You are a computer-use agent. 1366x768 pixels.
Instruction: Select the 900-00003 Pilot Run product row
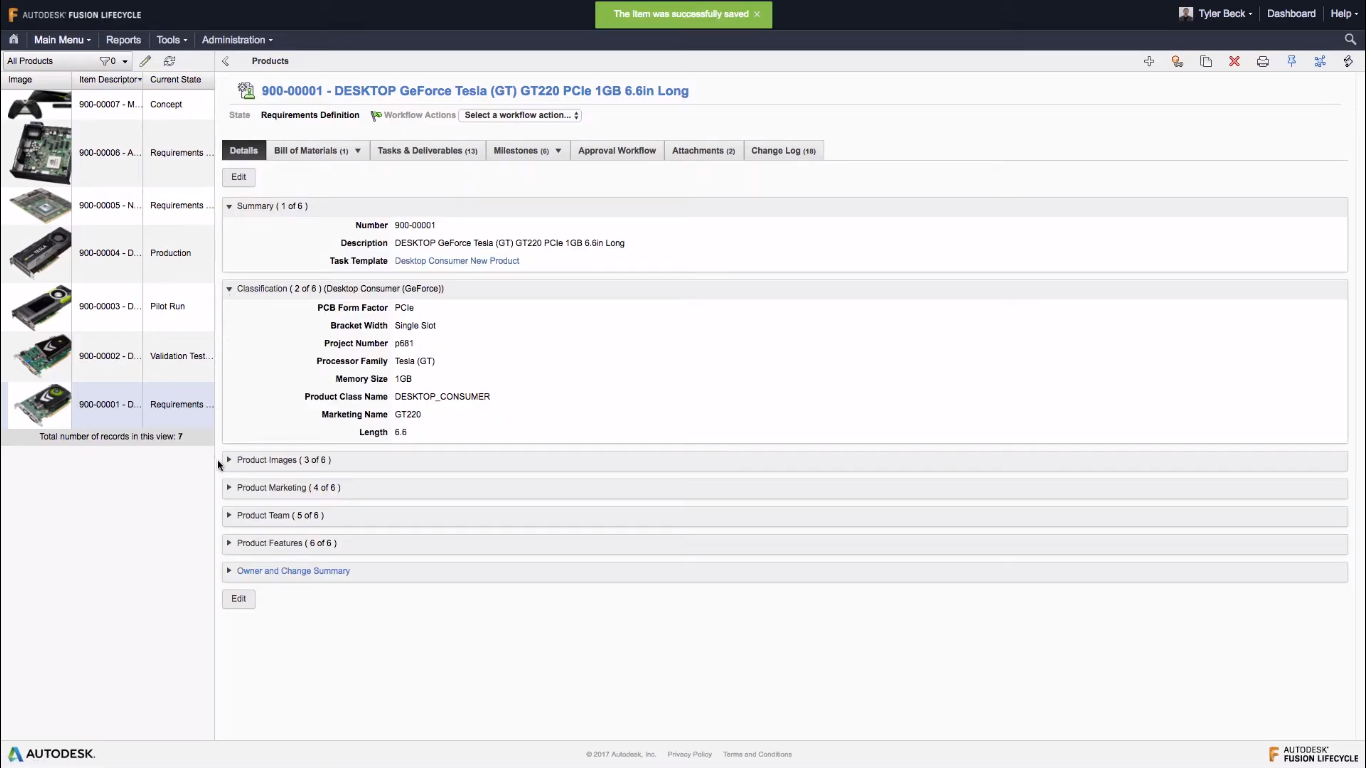pyautogui.click(x=107, y=306)
